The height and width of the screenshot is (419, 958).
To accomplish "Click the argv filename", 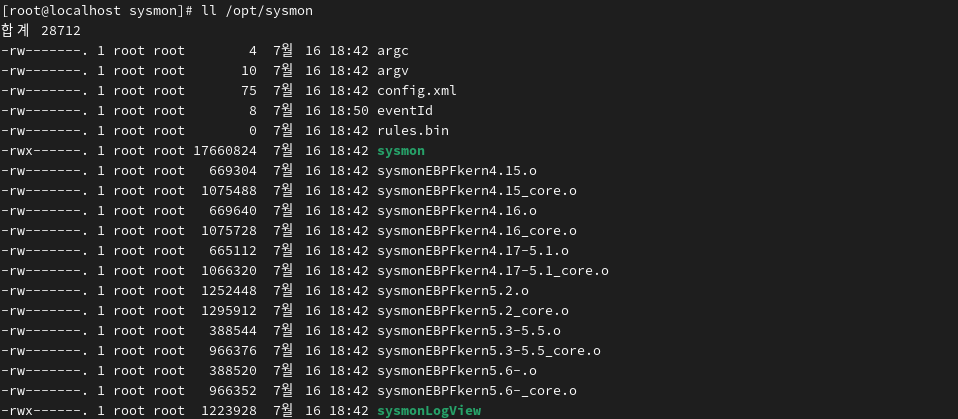I will pyautogui.click(x=393, y=71).
